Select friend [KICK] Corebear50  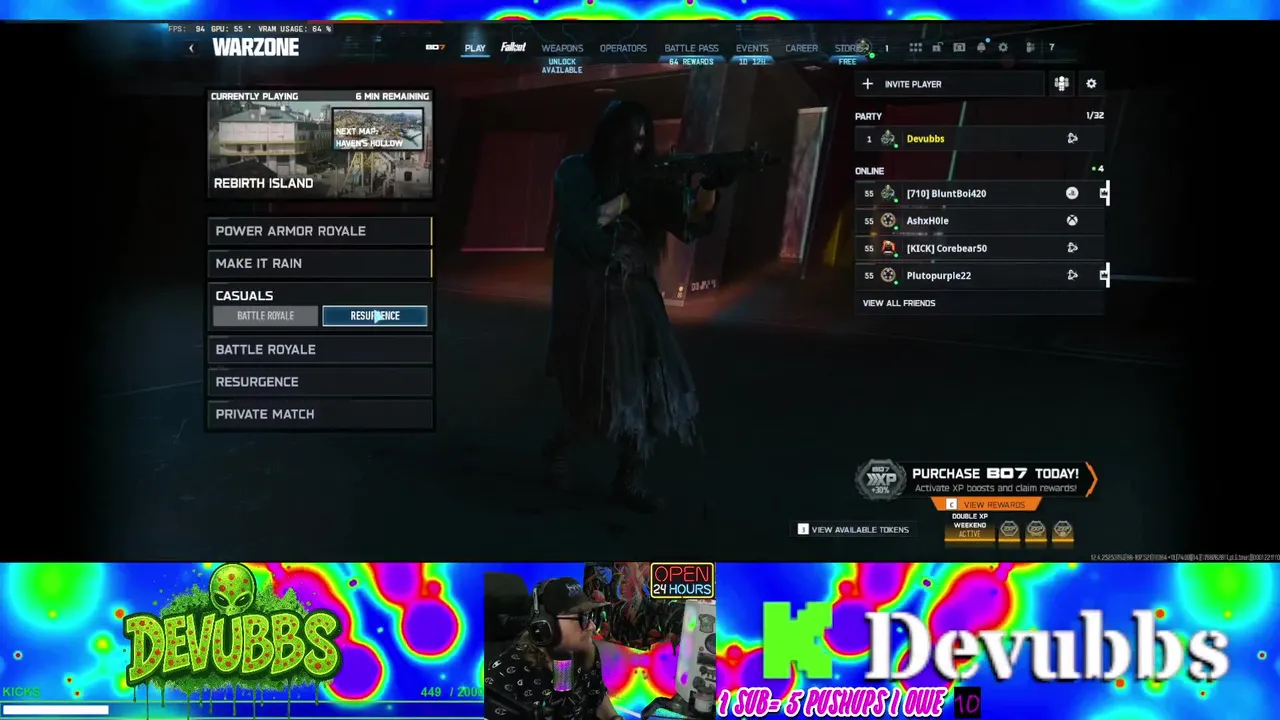pos(979,248)
